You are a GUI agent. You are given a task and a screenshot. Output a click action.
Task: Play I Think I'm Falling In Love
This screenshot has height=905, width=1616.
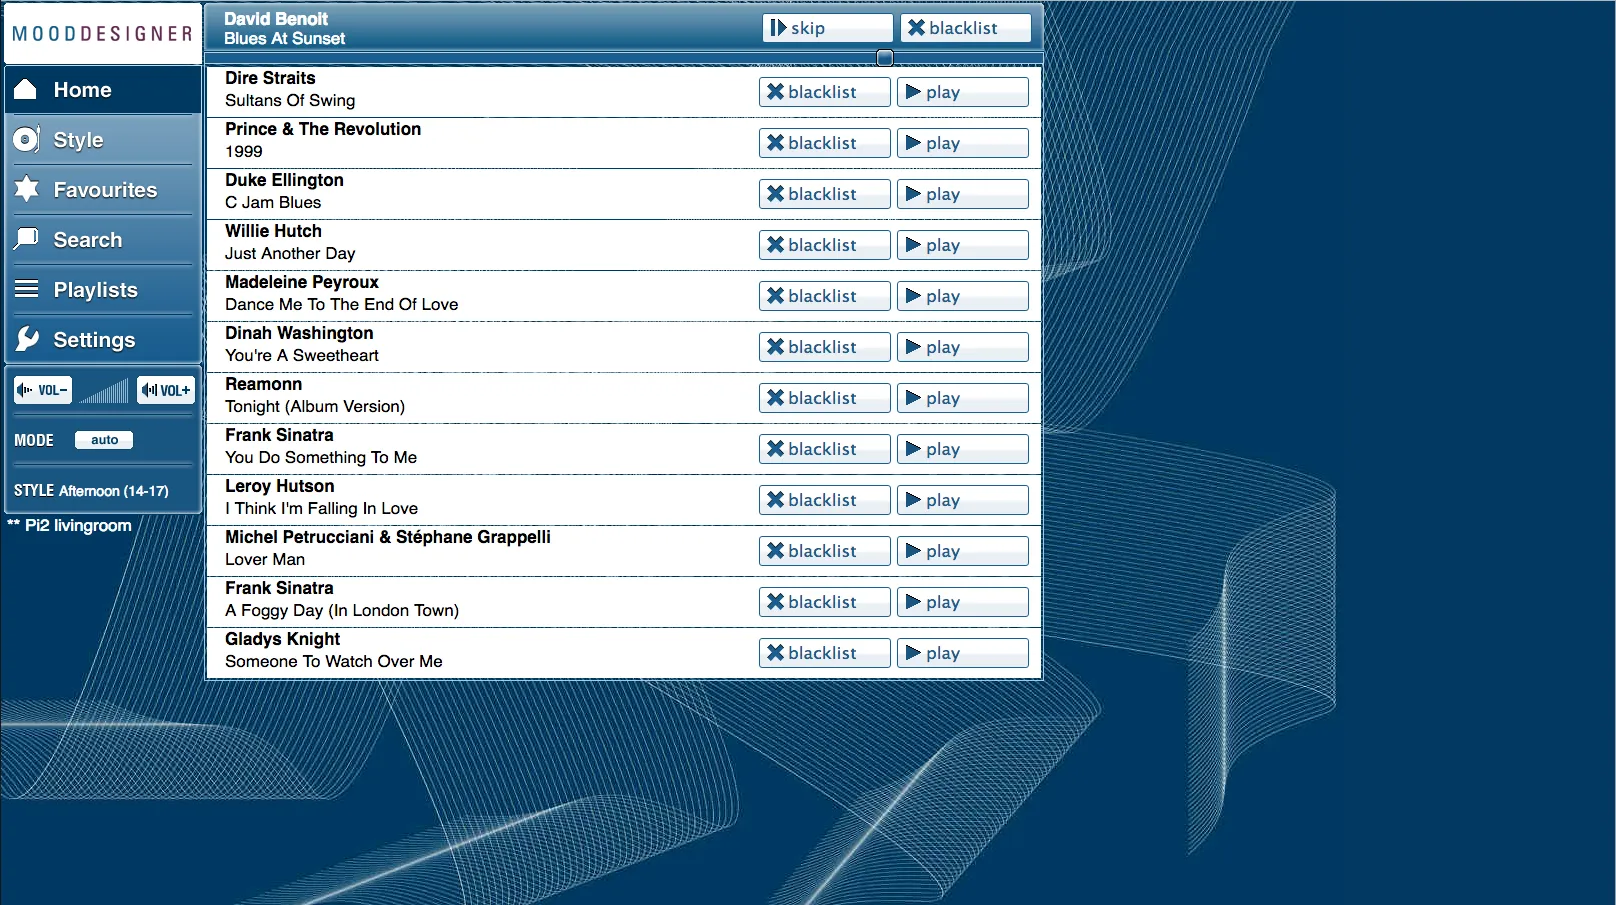click(963, 500)
